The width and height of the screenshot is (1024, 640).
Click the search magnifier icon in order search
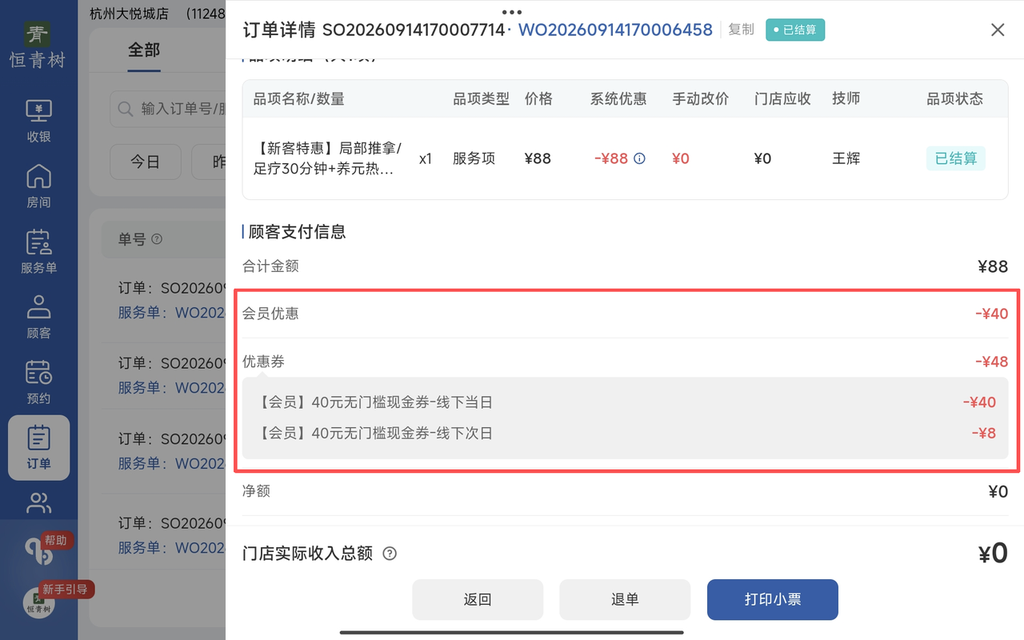[x=125, y=108]
